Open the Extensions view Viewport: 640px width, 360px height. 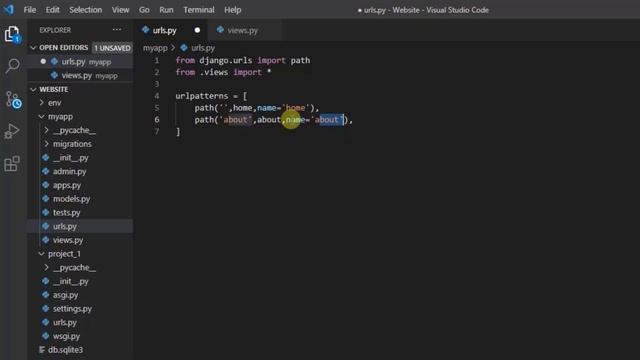pyautogui.click(x=12, y=164)
